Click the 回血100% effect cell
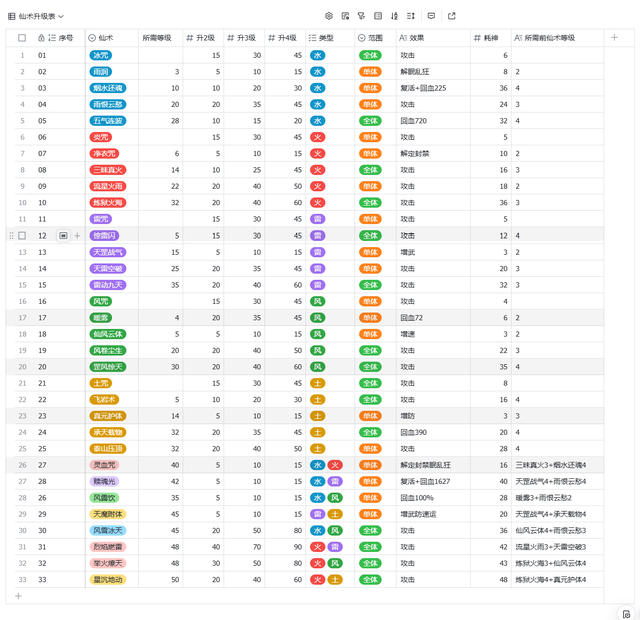The width and height of the screenshot is (640, 620). (433, 498)
